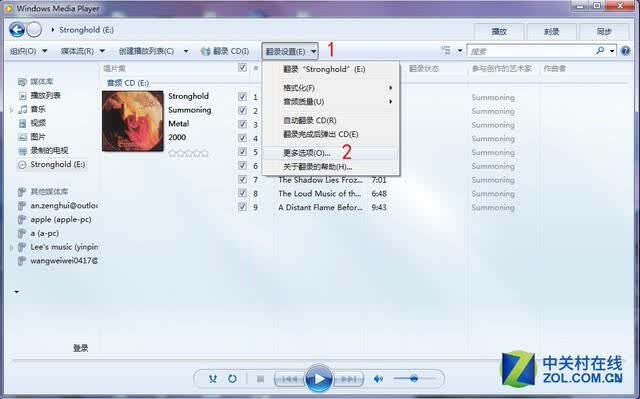
Task: Select 更多选项(O)... in rip settings menu
Action: click(307, 153)
